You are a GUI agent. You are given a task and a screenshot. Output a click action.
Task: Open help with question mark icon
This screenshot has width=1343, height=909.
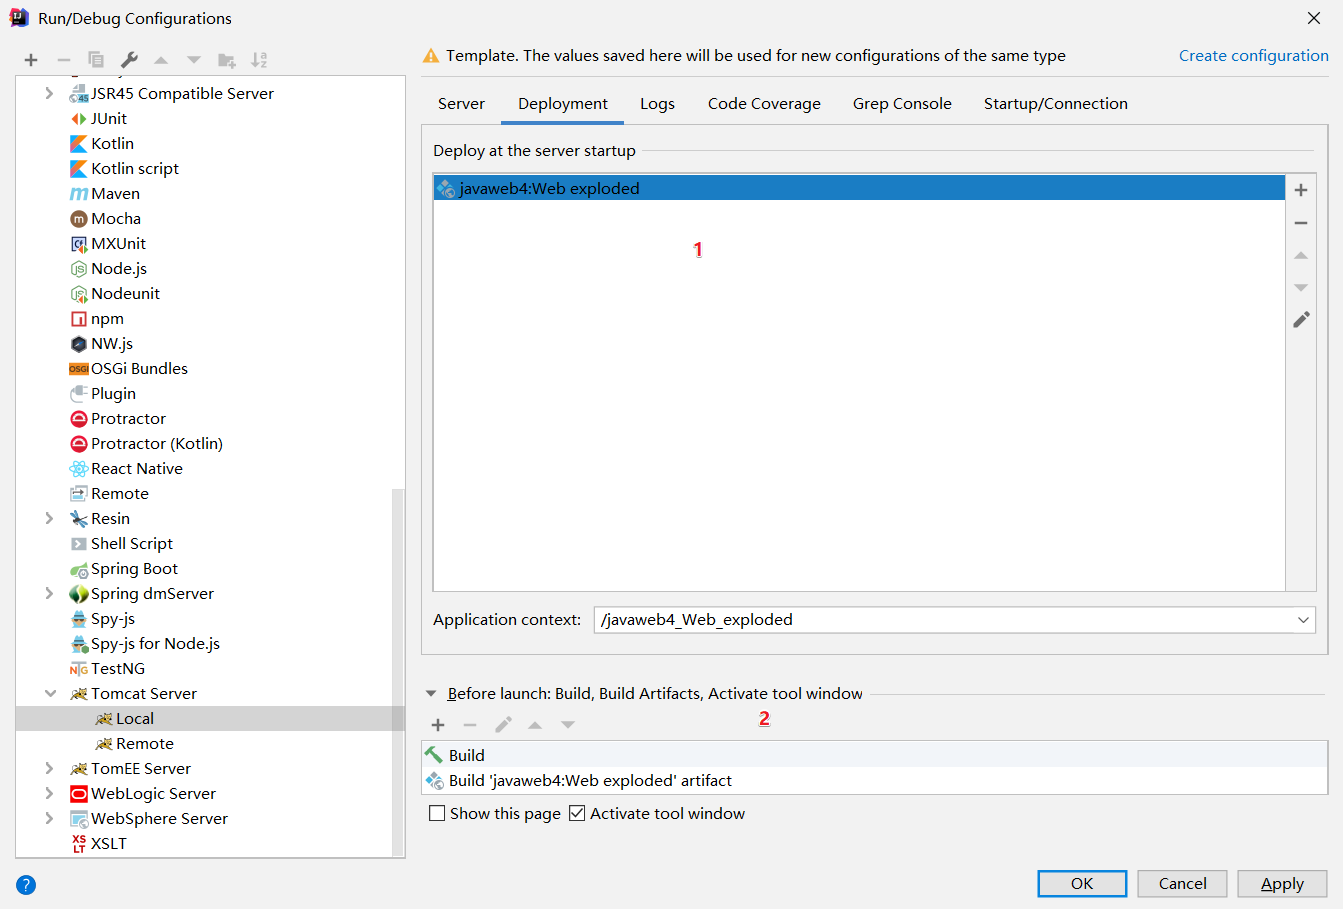(26, 884)
